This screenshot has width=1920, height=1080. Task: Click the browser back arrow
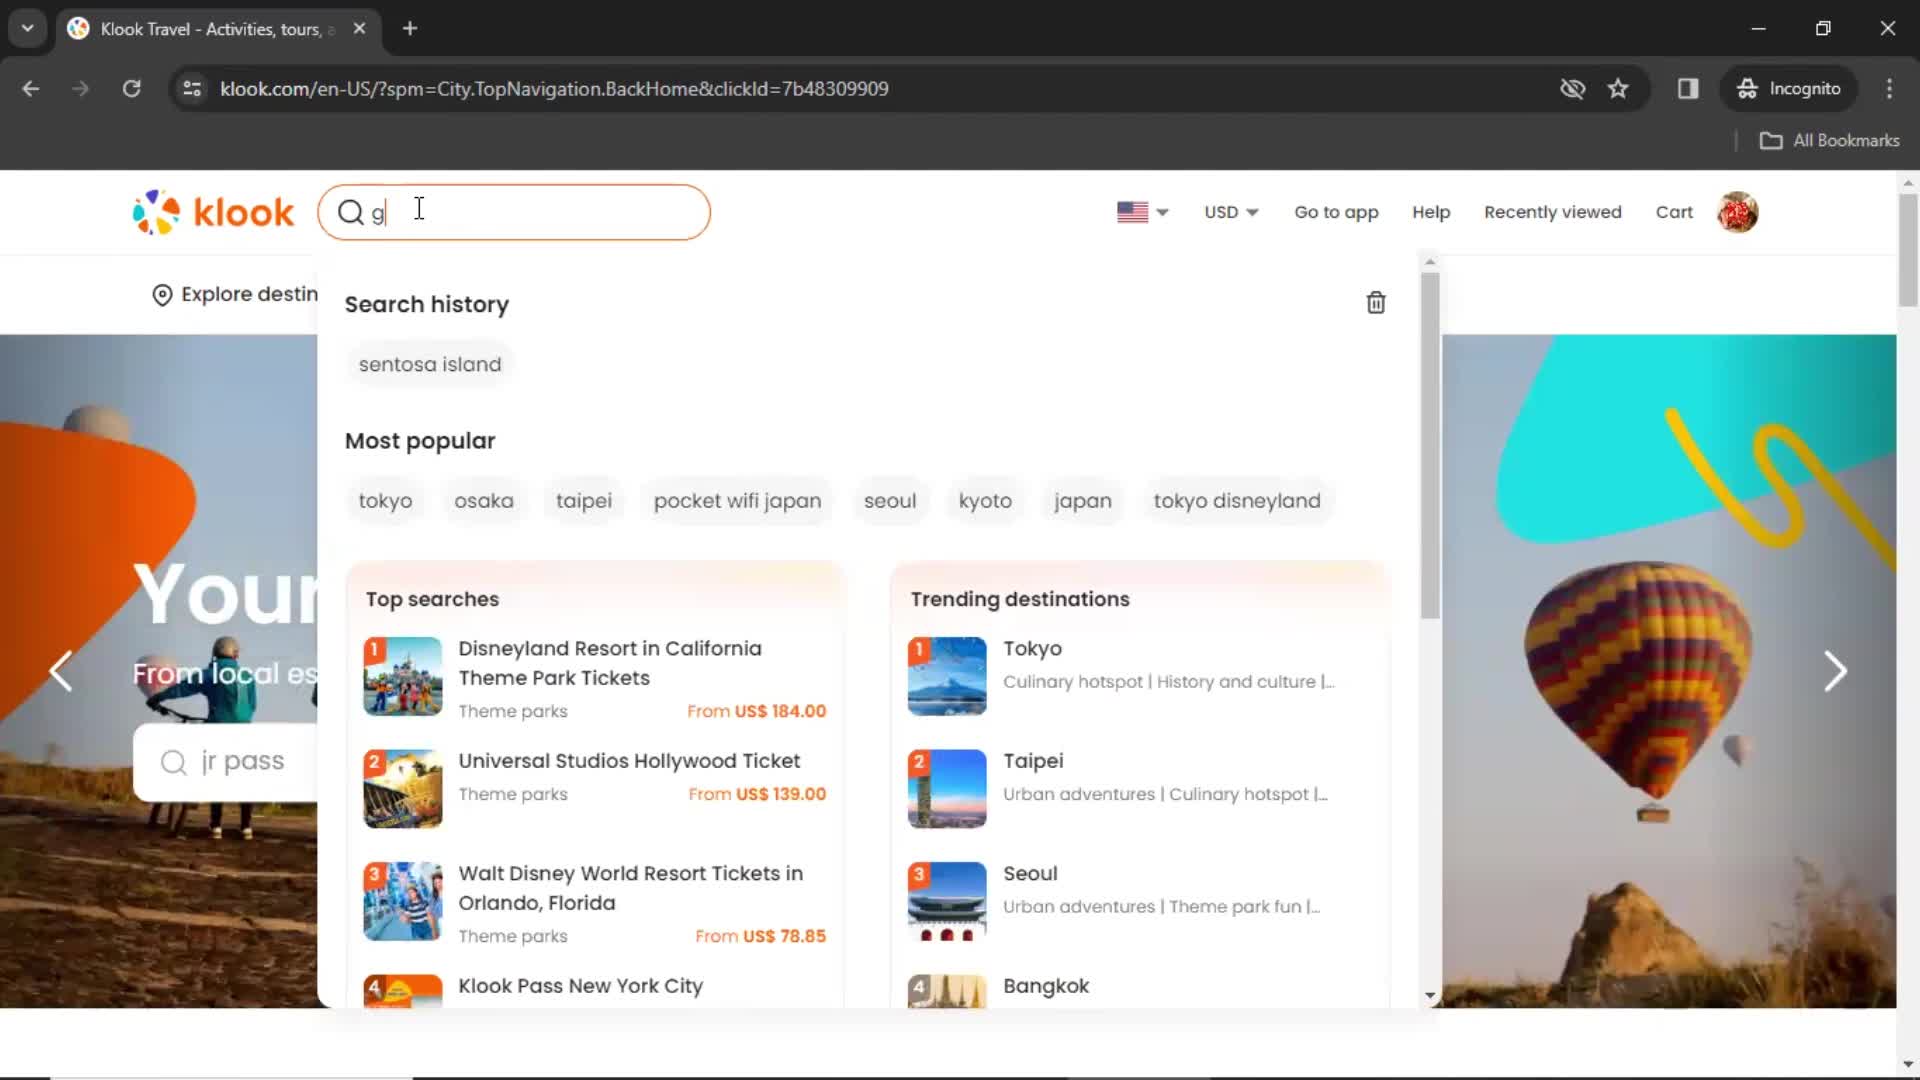pos(31,89)
